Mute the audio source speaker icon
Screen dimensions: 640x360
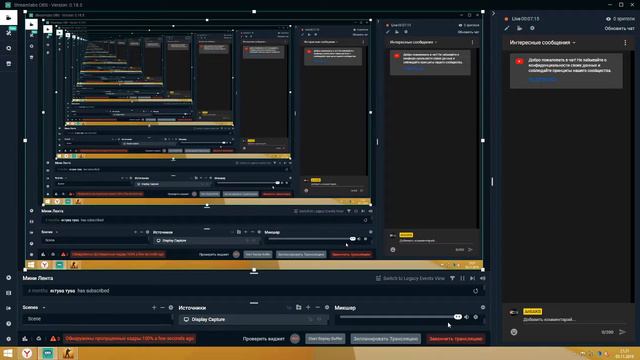pos(467,317)
